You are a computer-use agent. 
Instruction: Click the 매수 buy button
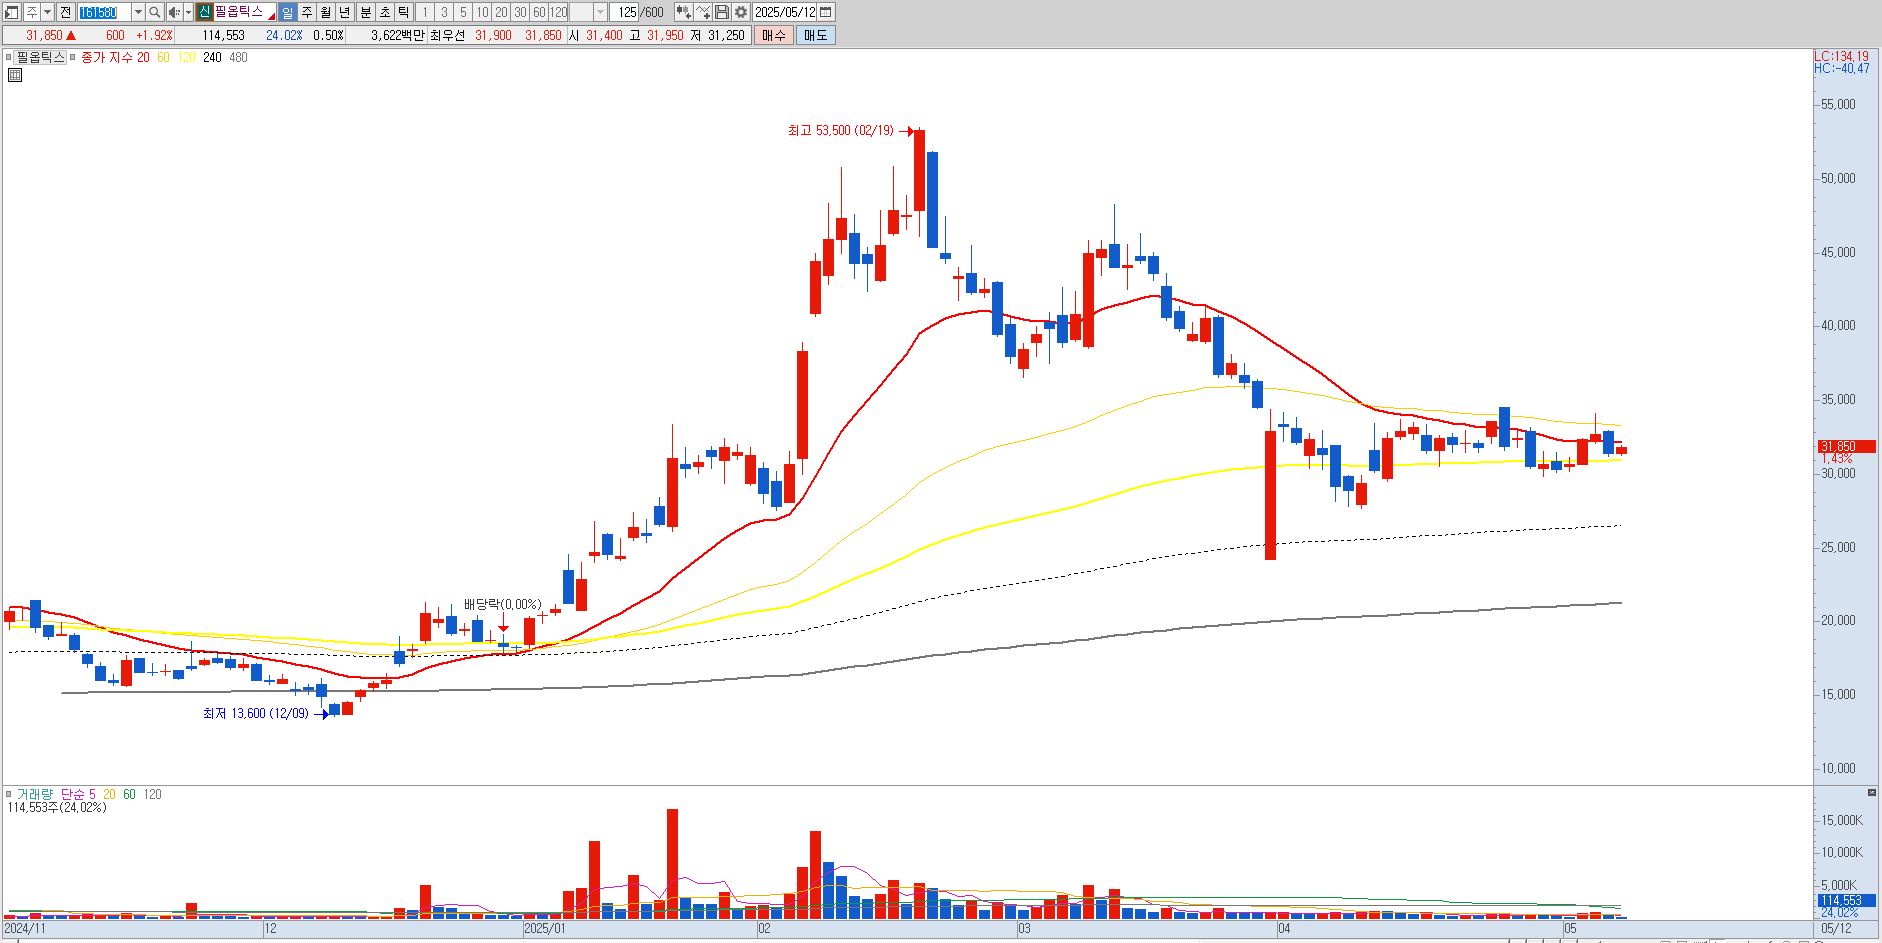[x=774, y=35]
